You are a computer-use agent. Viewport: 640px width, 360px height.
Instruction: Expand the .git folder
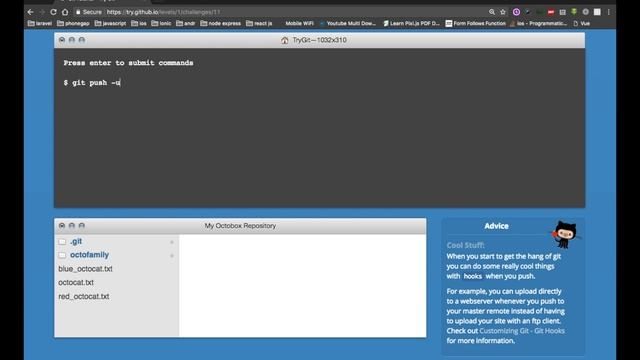[x=76, y=241]
